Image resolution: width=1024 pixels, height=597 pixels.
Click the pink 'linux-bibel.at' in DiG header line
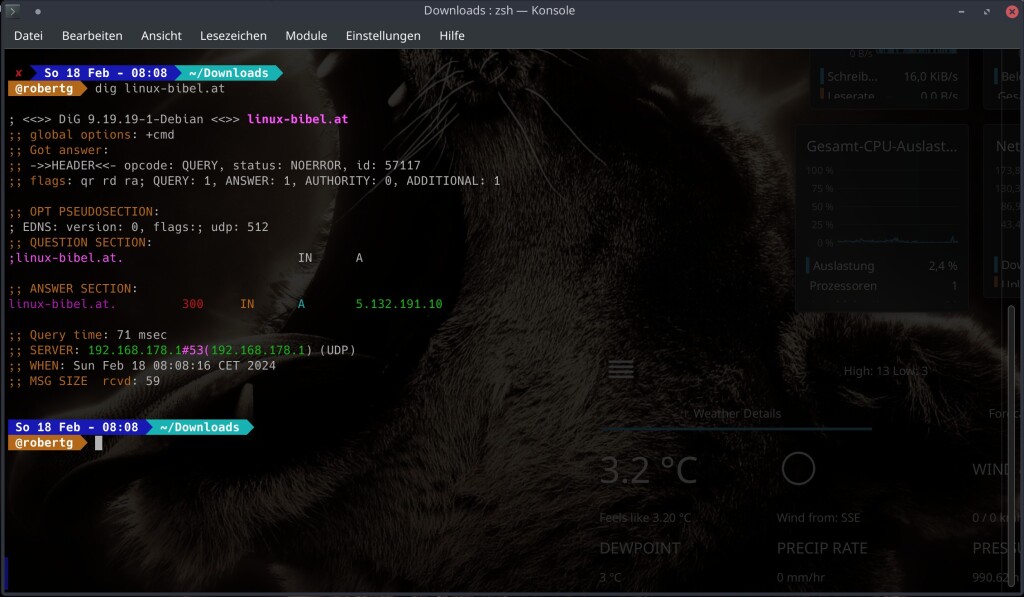click(x=298, y=119)
